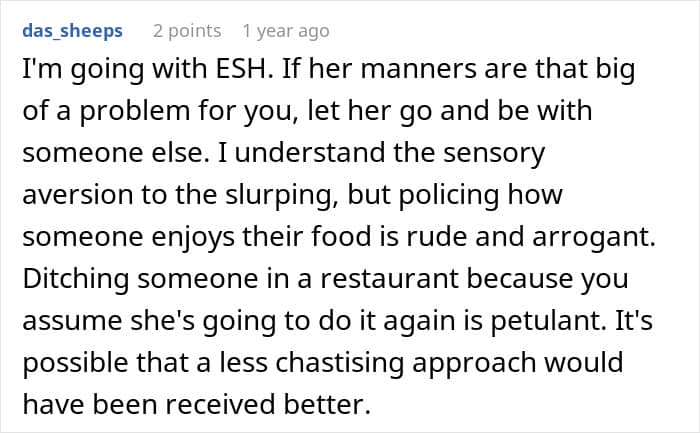700x433 pixels.
Task: Click the word 'enjoys' in the comment
Action: pos(193,238)
